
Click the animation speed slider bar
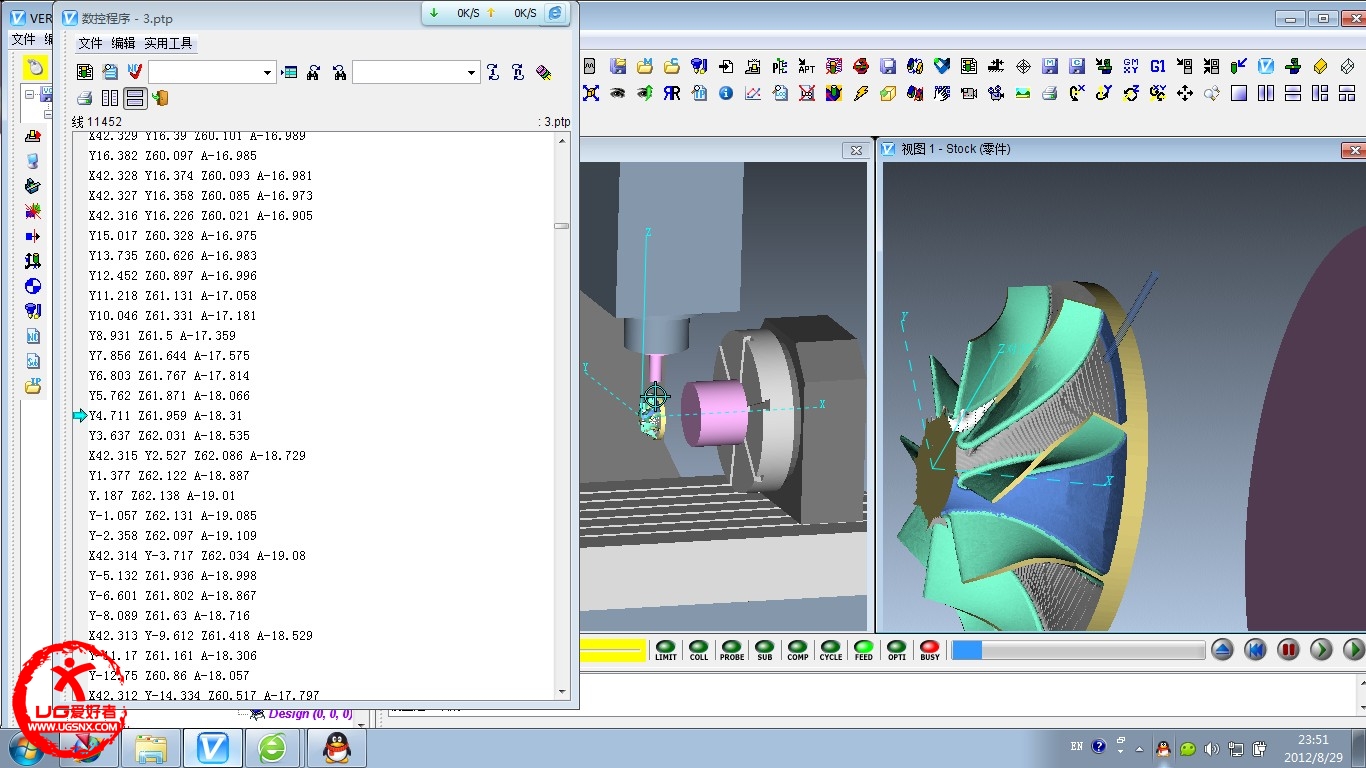(x=1078, y=650)
